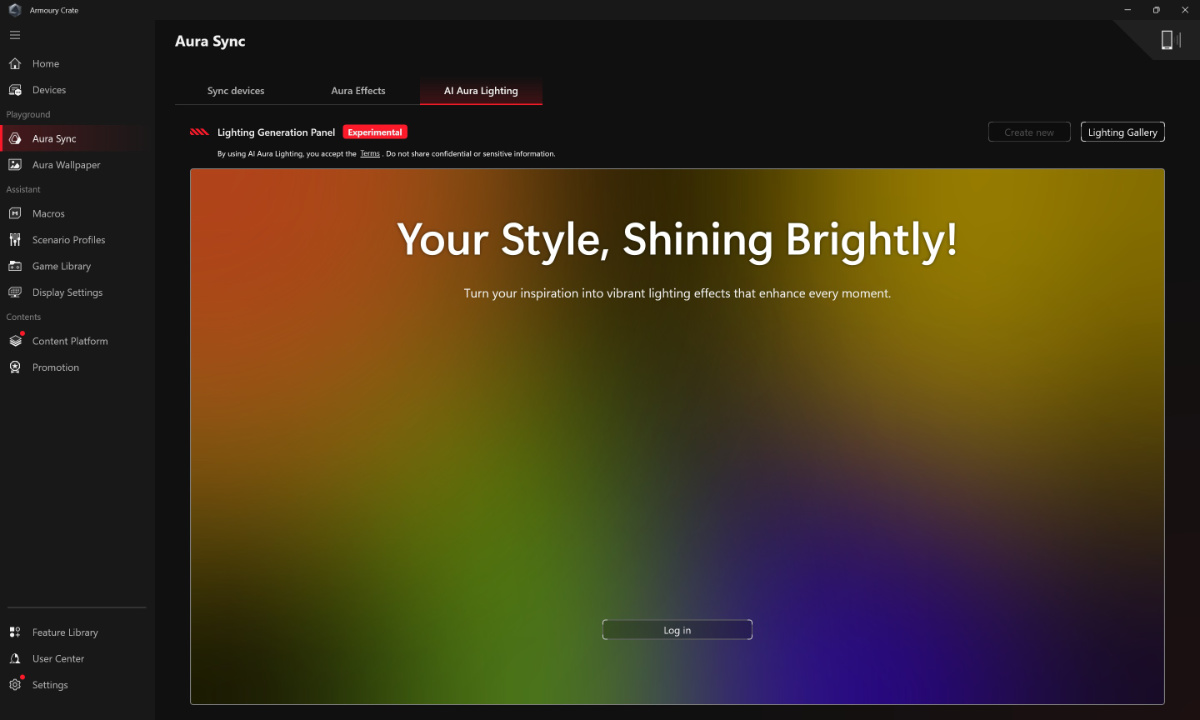The width and height of the screenshot is (1200, 720).
Task: Click the Aura Wallpaper picture icon
Action: tap(15, 165)
